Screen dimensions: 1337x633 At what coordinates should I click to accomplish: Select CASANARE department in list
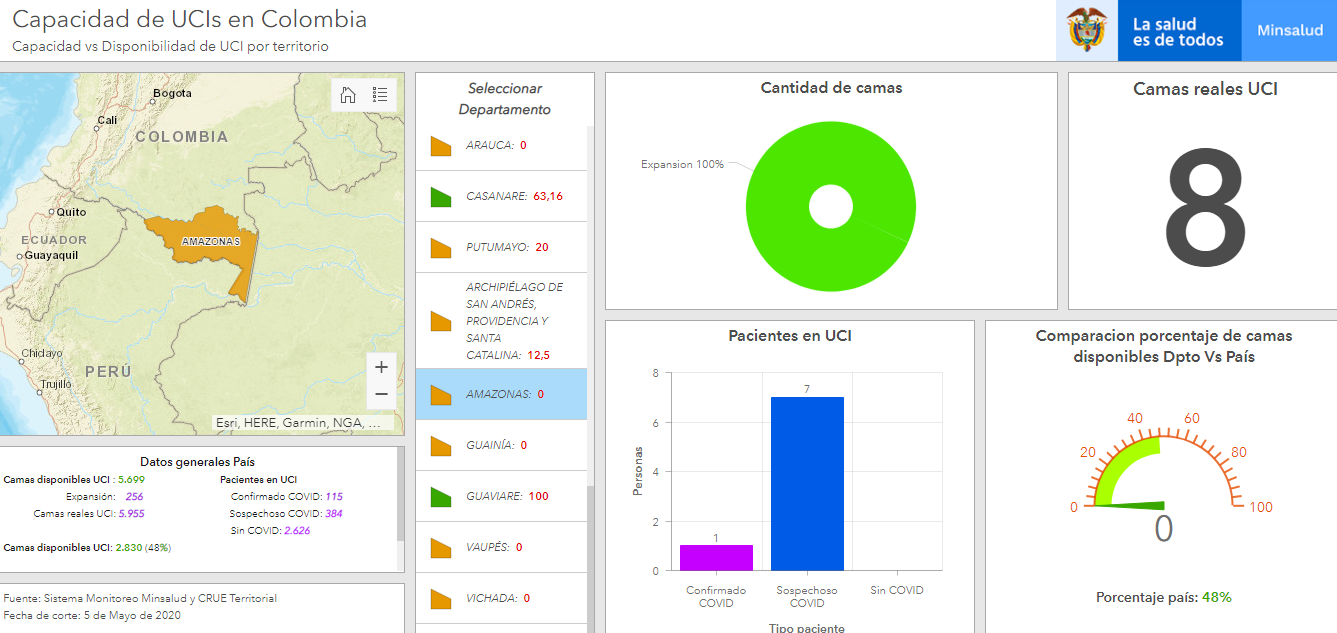(501, 196)
